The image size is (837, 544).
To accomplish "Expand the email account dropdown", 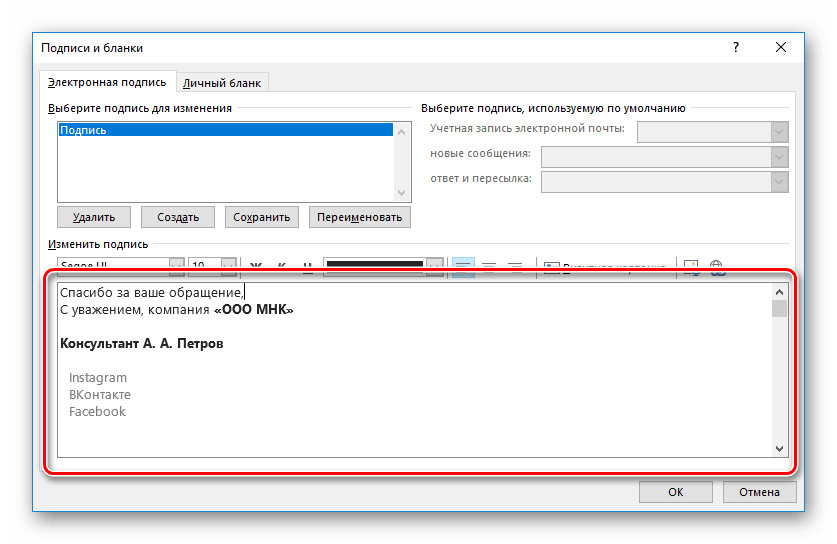I will (779, 132).
